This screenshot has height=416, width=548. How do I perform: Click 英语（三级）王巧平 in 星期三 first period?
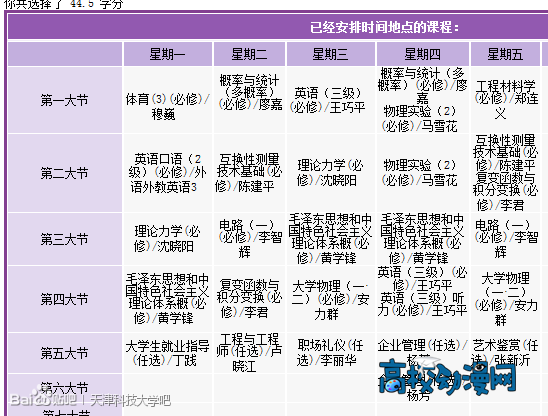pyautogui.click(x=331, y=100)
